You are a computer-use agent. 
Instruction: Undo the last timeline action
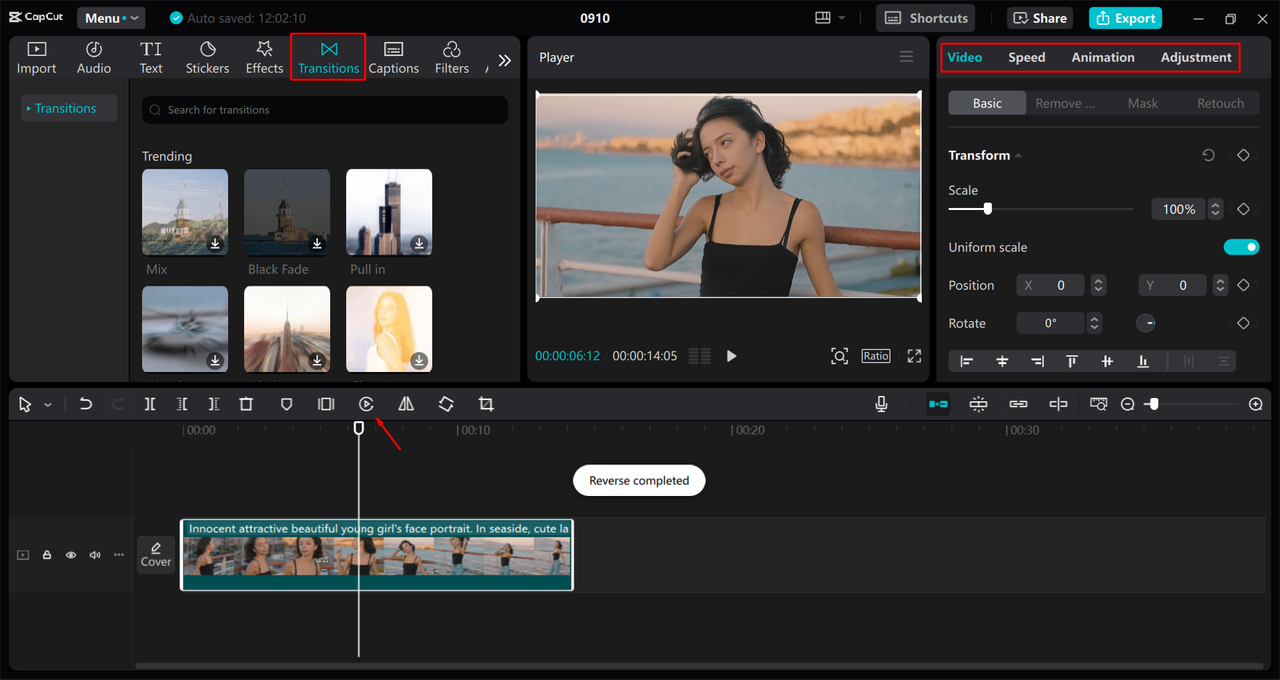pyautogui.click(x=86, y=404)
